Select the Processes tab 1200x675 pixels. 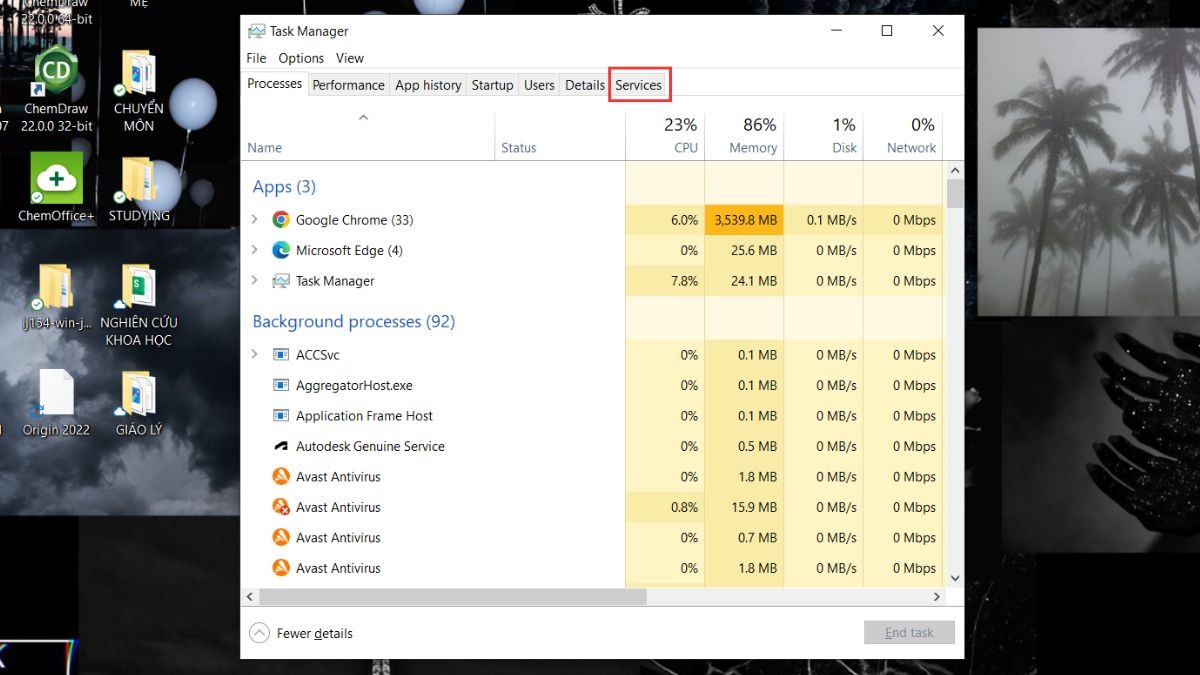pos(275,84)
